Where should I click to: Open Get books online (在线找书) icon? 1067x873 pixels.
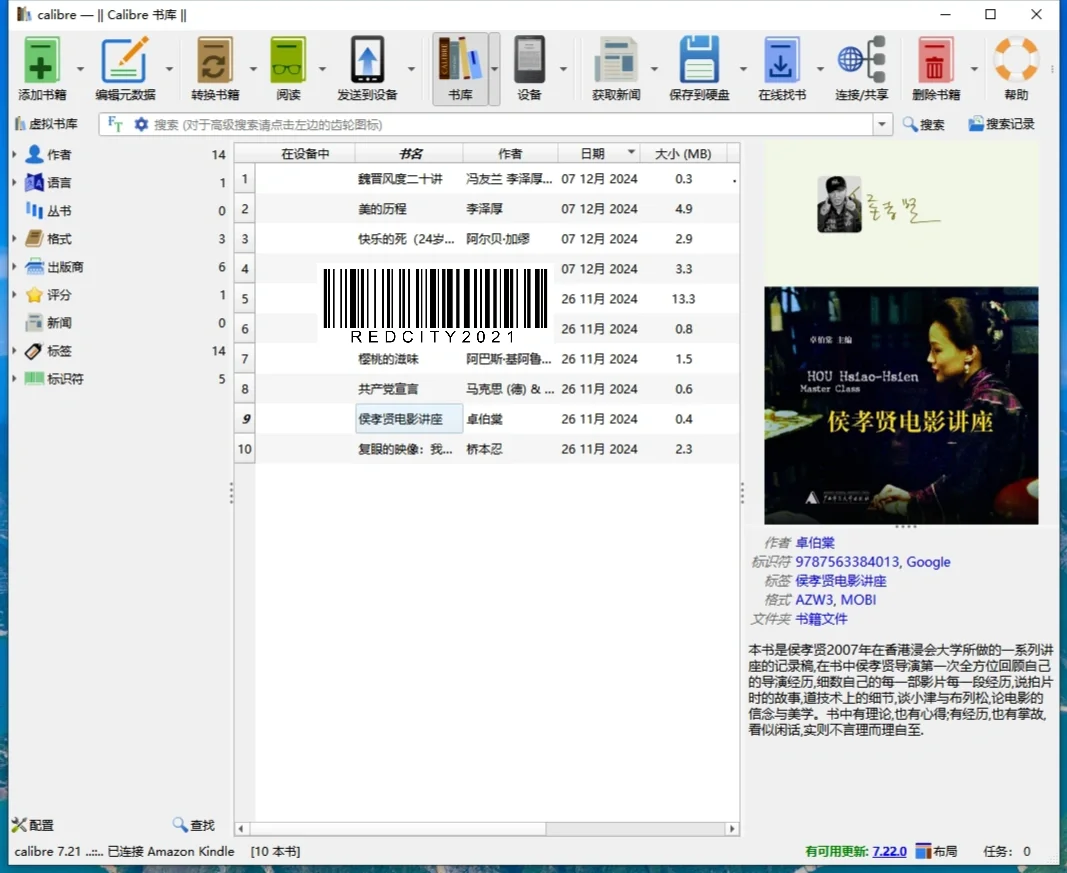pyautogui.click(x=781, y=60)
